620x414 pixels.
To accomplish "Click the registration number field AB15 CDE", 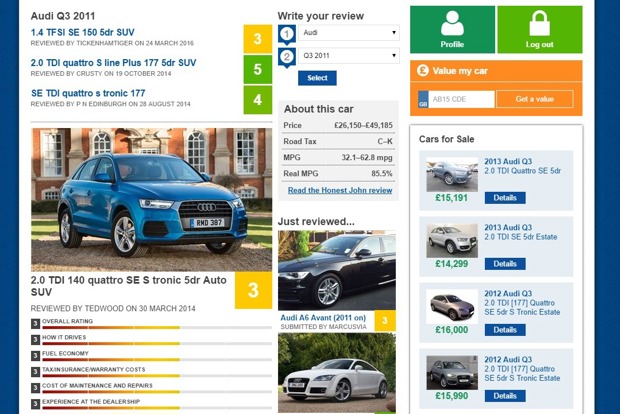I will [x=461, y=99].
